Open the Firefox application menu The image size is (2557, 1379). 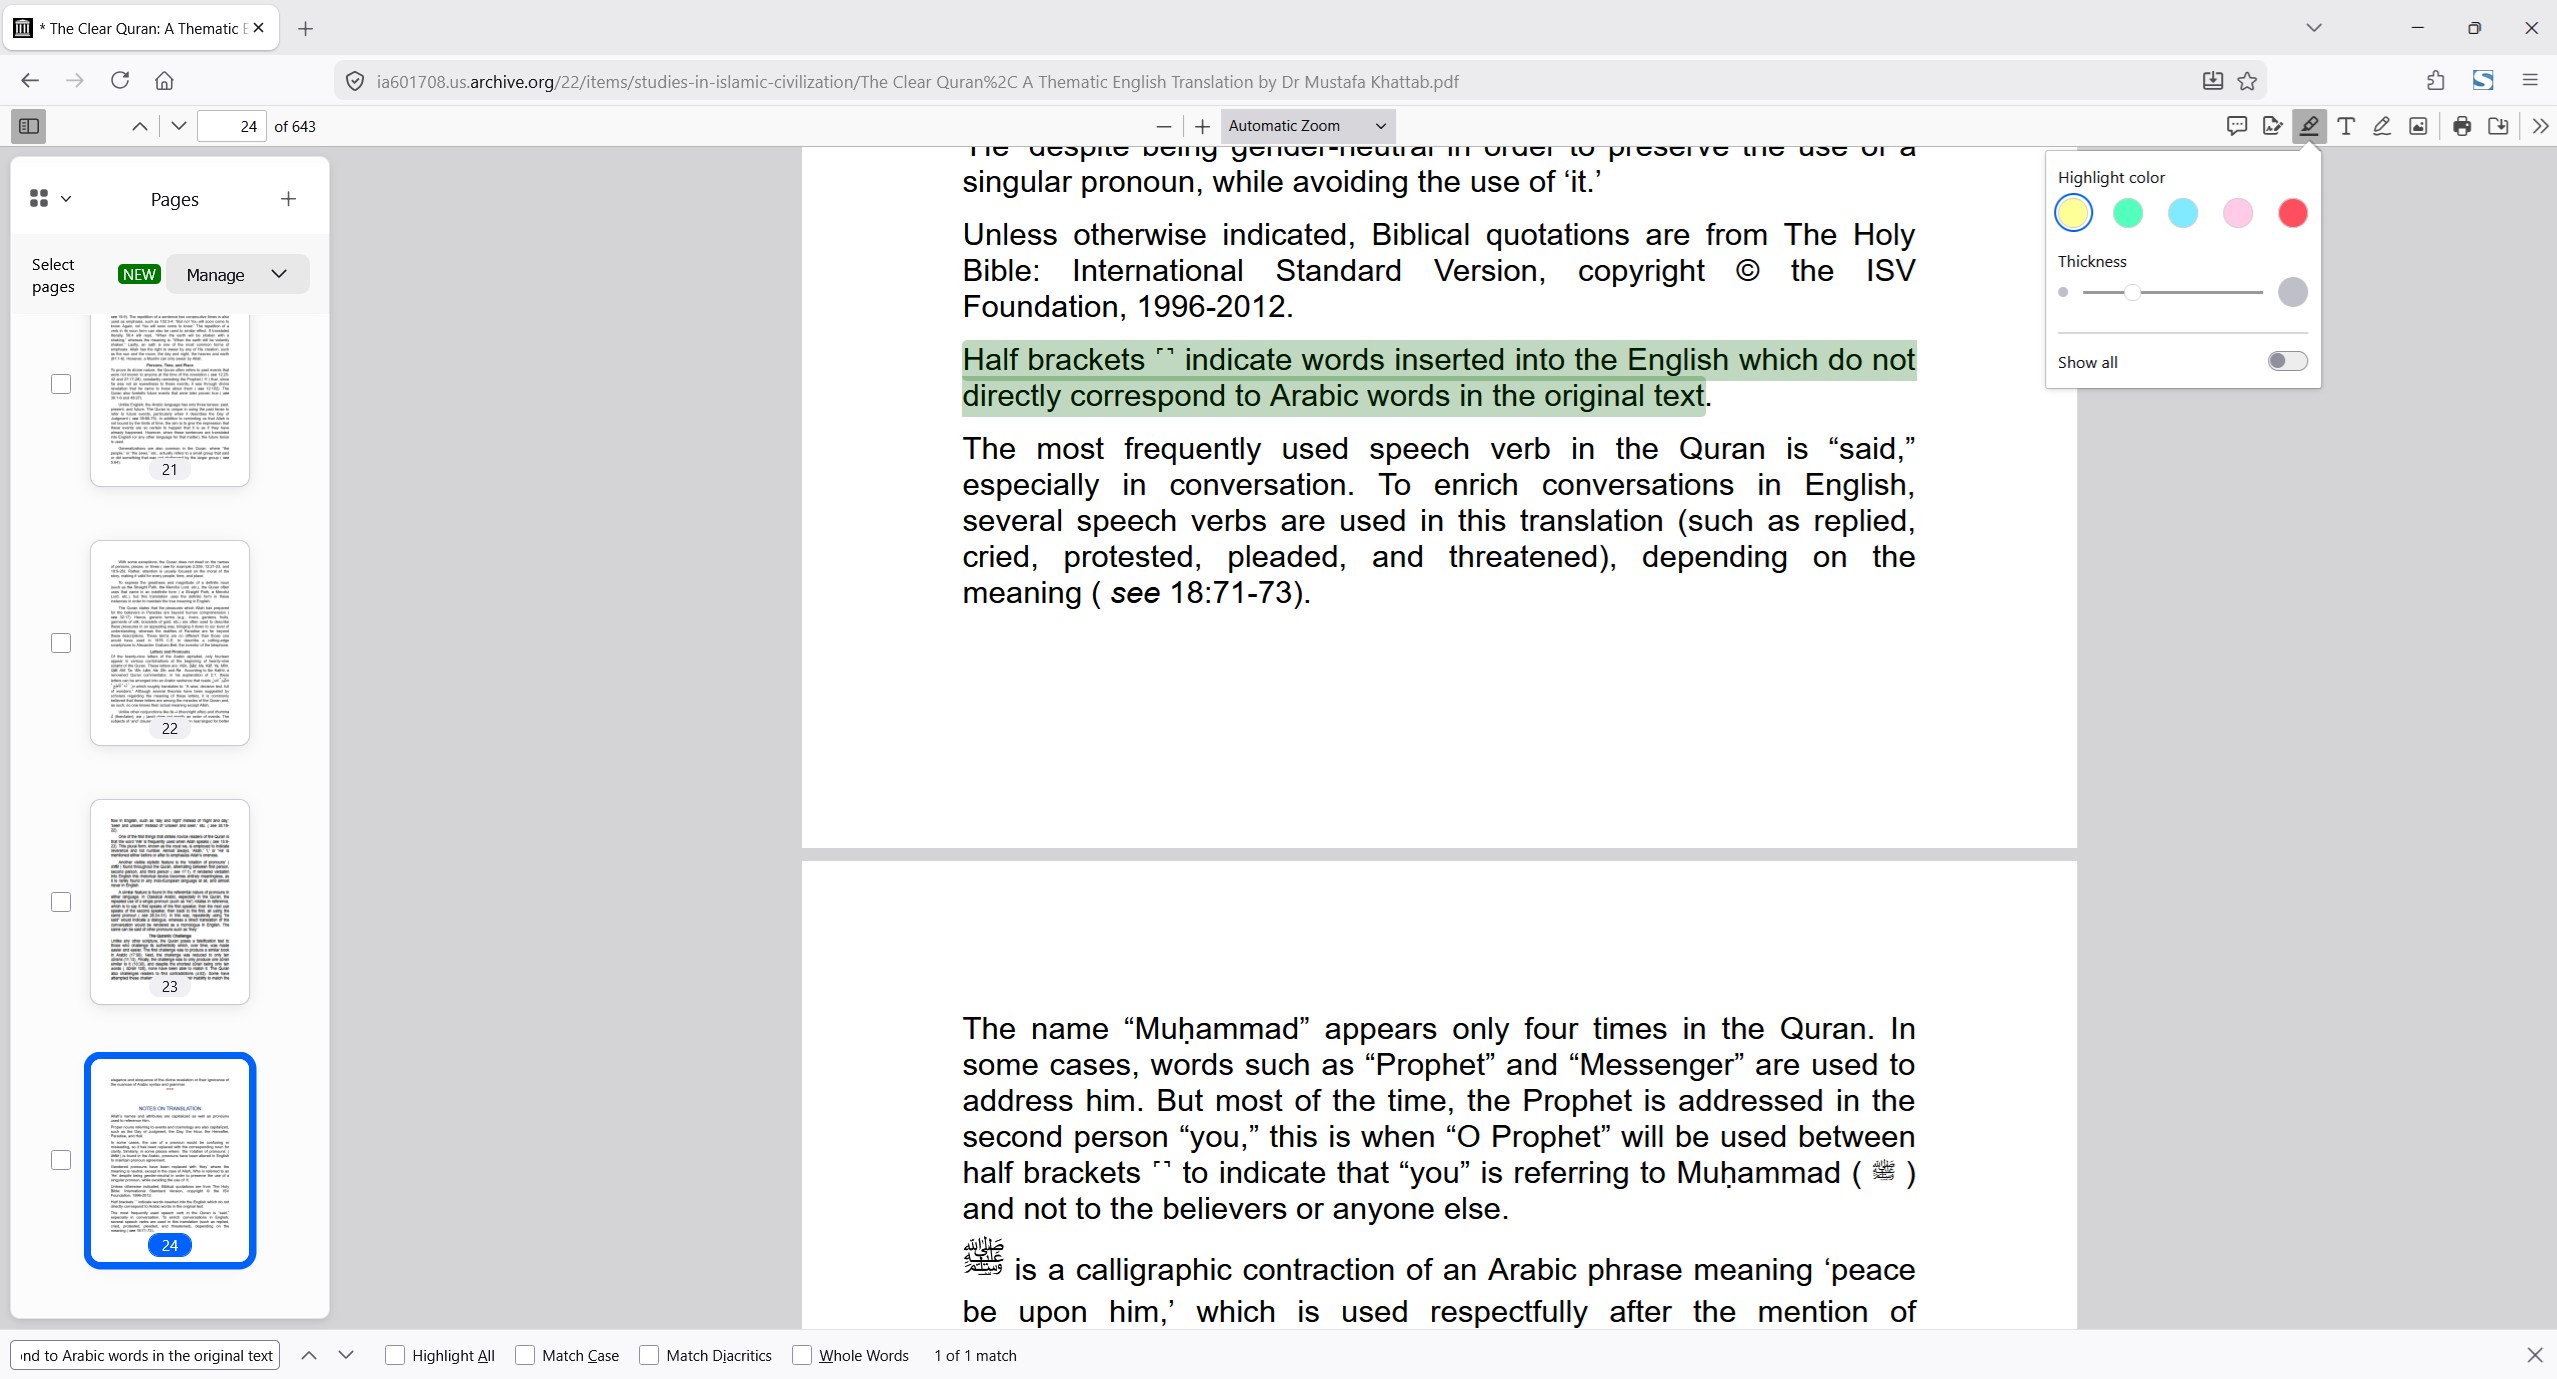(x=2530, y=80)
